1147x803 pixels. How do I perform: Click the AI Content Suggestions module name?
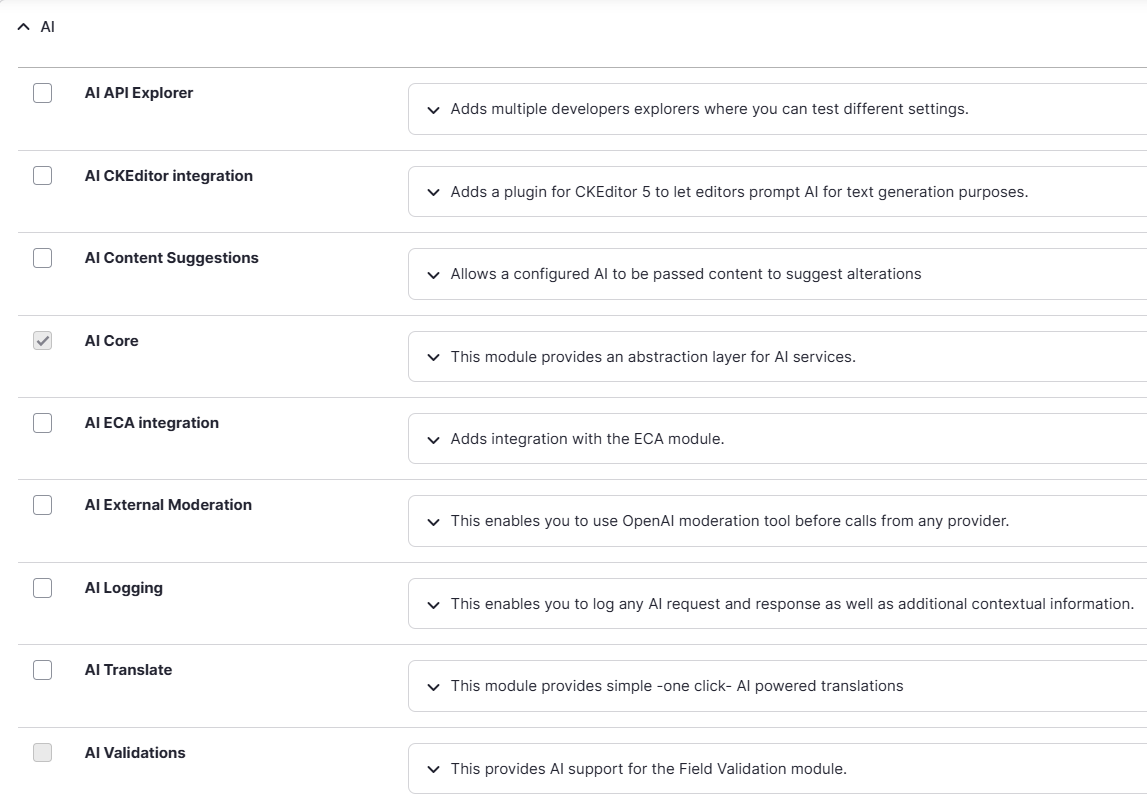pos(171,258)
